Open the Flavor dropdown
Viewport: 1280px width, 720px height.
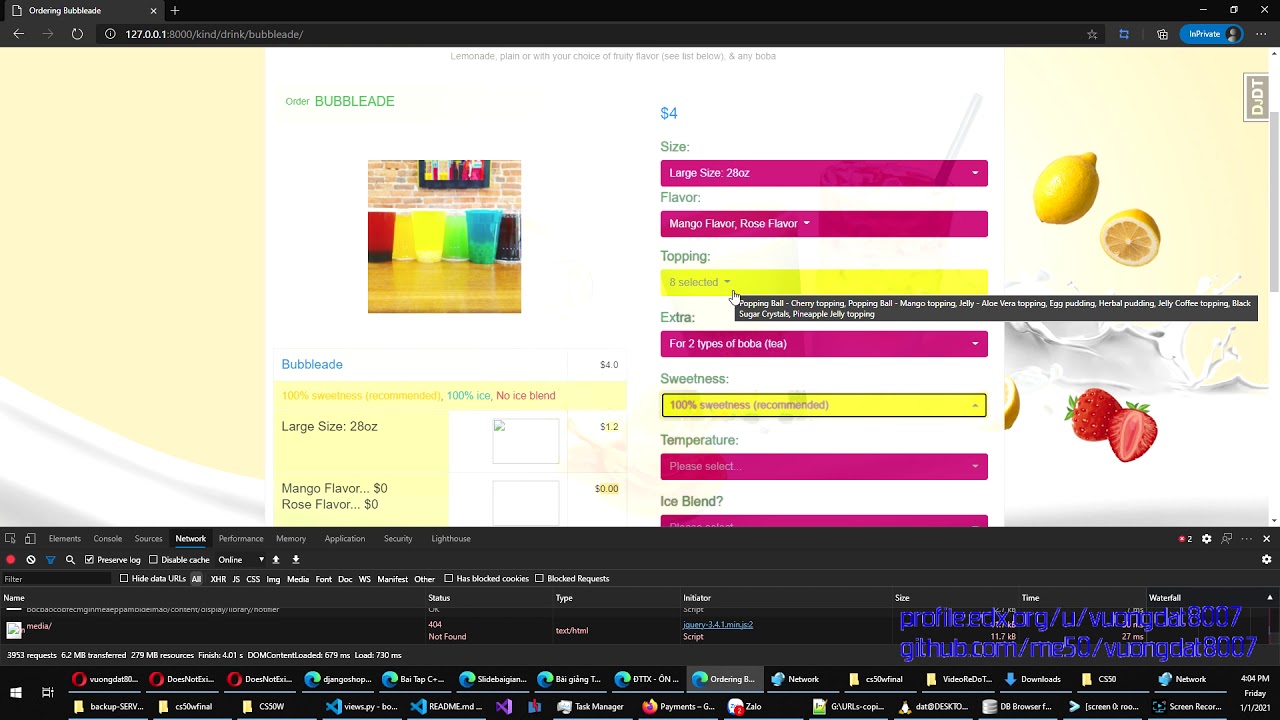[824, 224]
